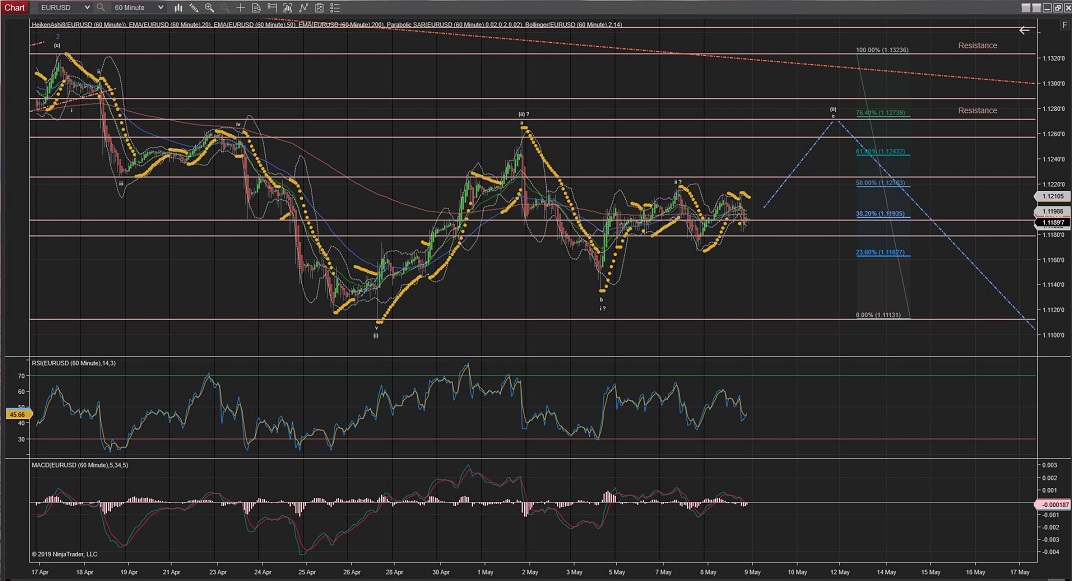Toggle the F fixed-scale button
1072x581 pixels.
1064,25
